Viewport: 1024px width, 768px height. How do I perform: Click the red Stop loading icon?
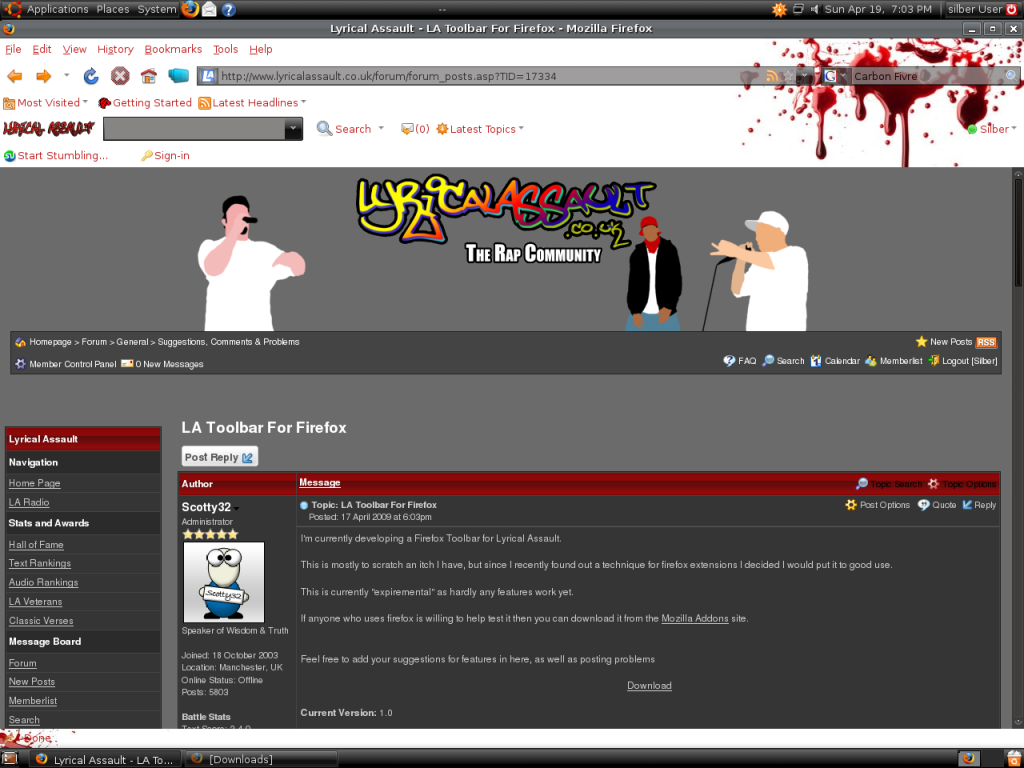(x=120, y=76)
